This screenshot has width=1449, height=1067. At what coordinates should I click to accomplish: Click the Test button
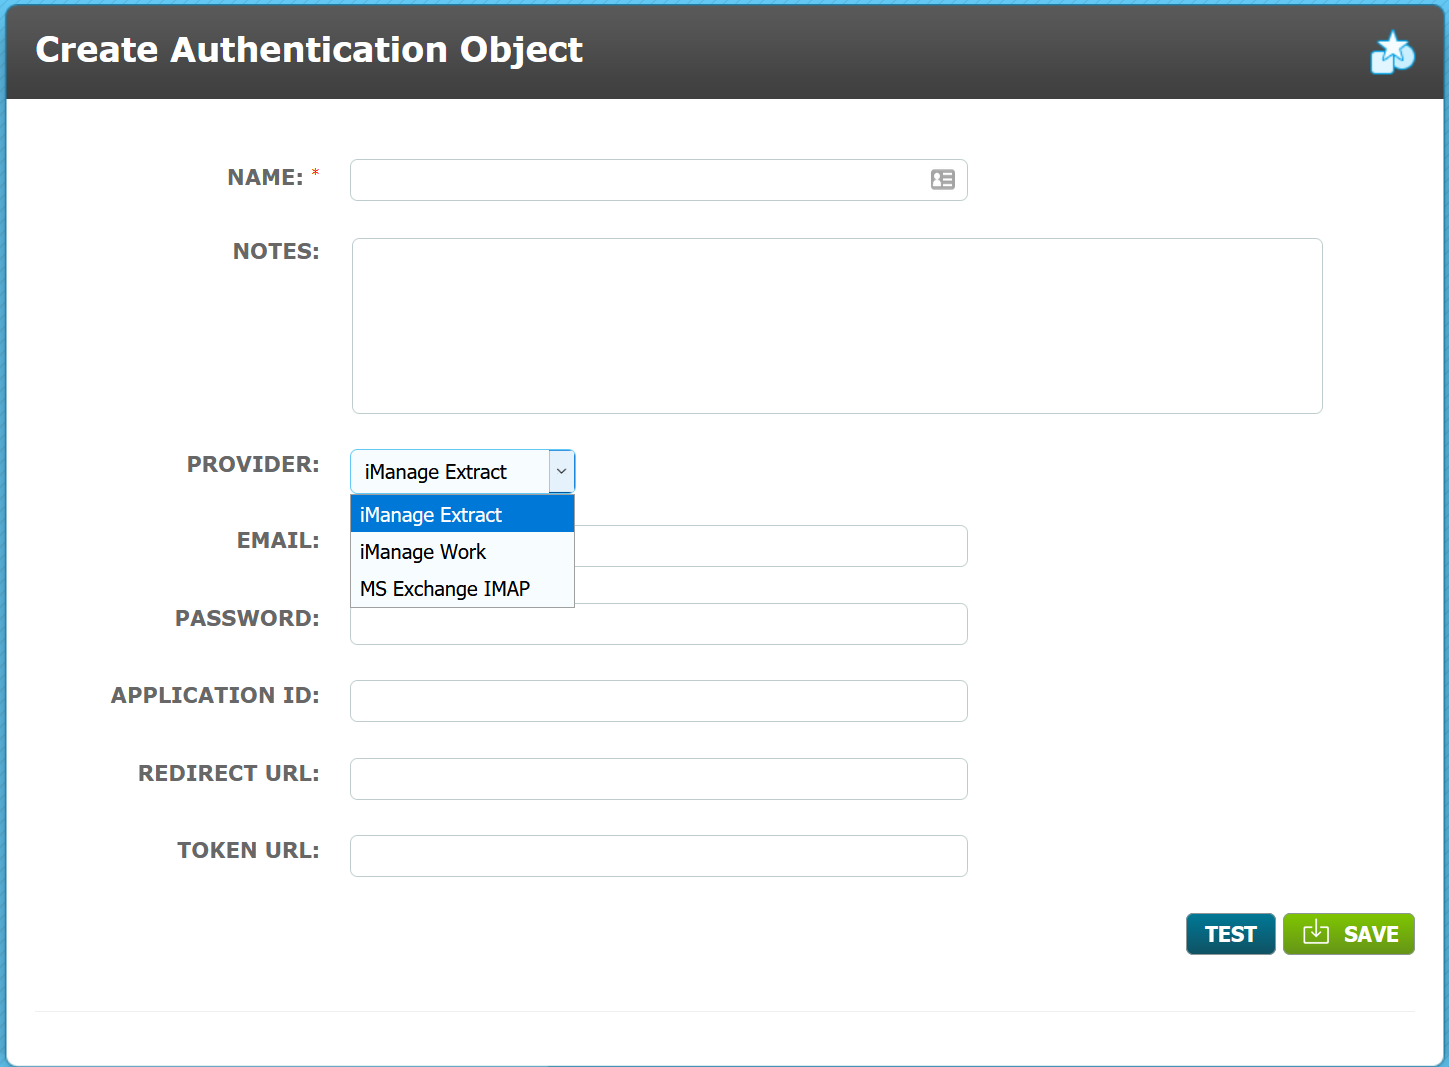[1230, 934]
